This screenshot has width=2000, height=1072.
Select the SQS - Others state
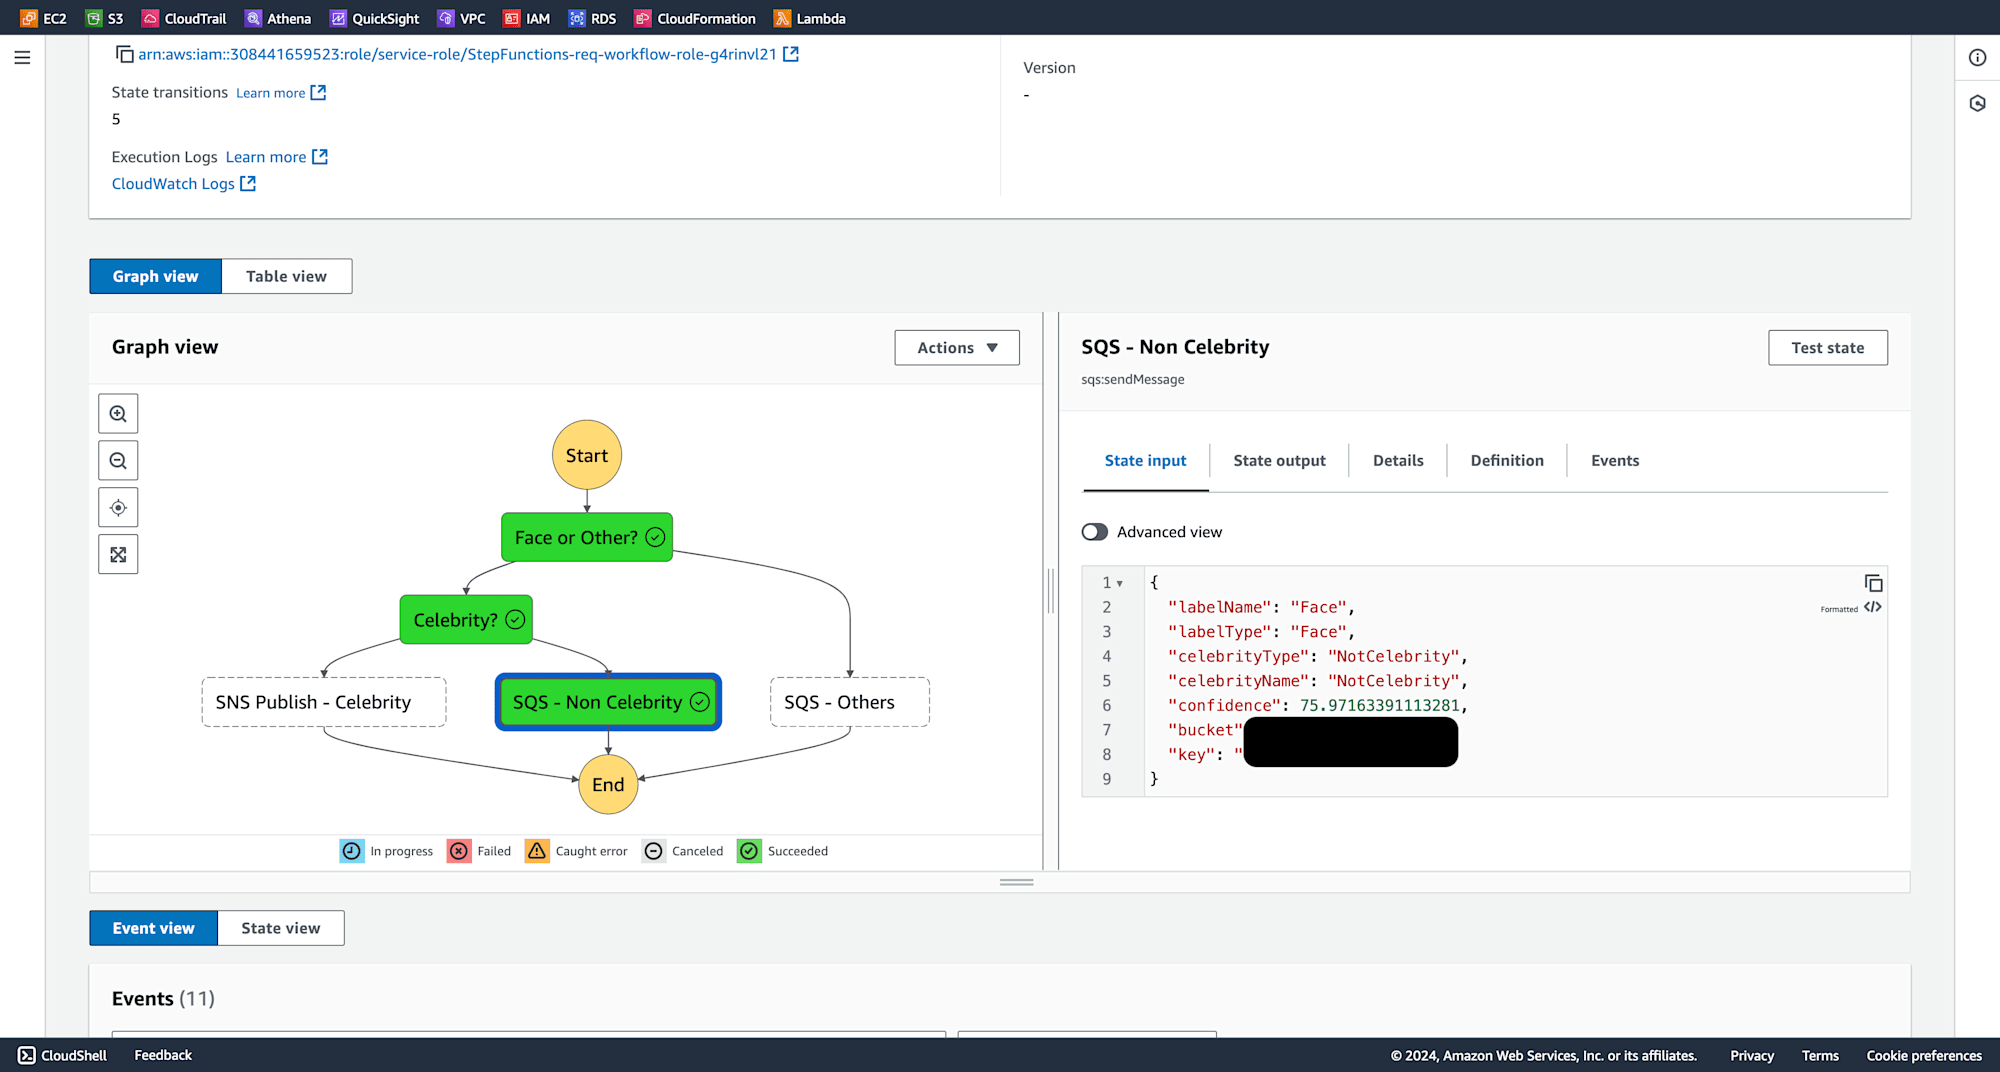click(850, 703)
